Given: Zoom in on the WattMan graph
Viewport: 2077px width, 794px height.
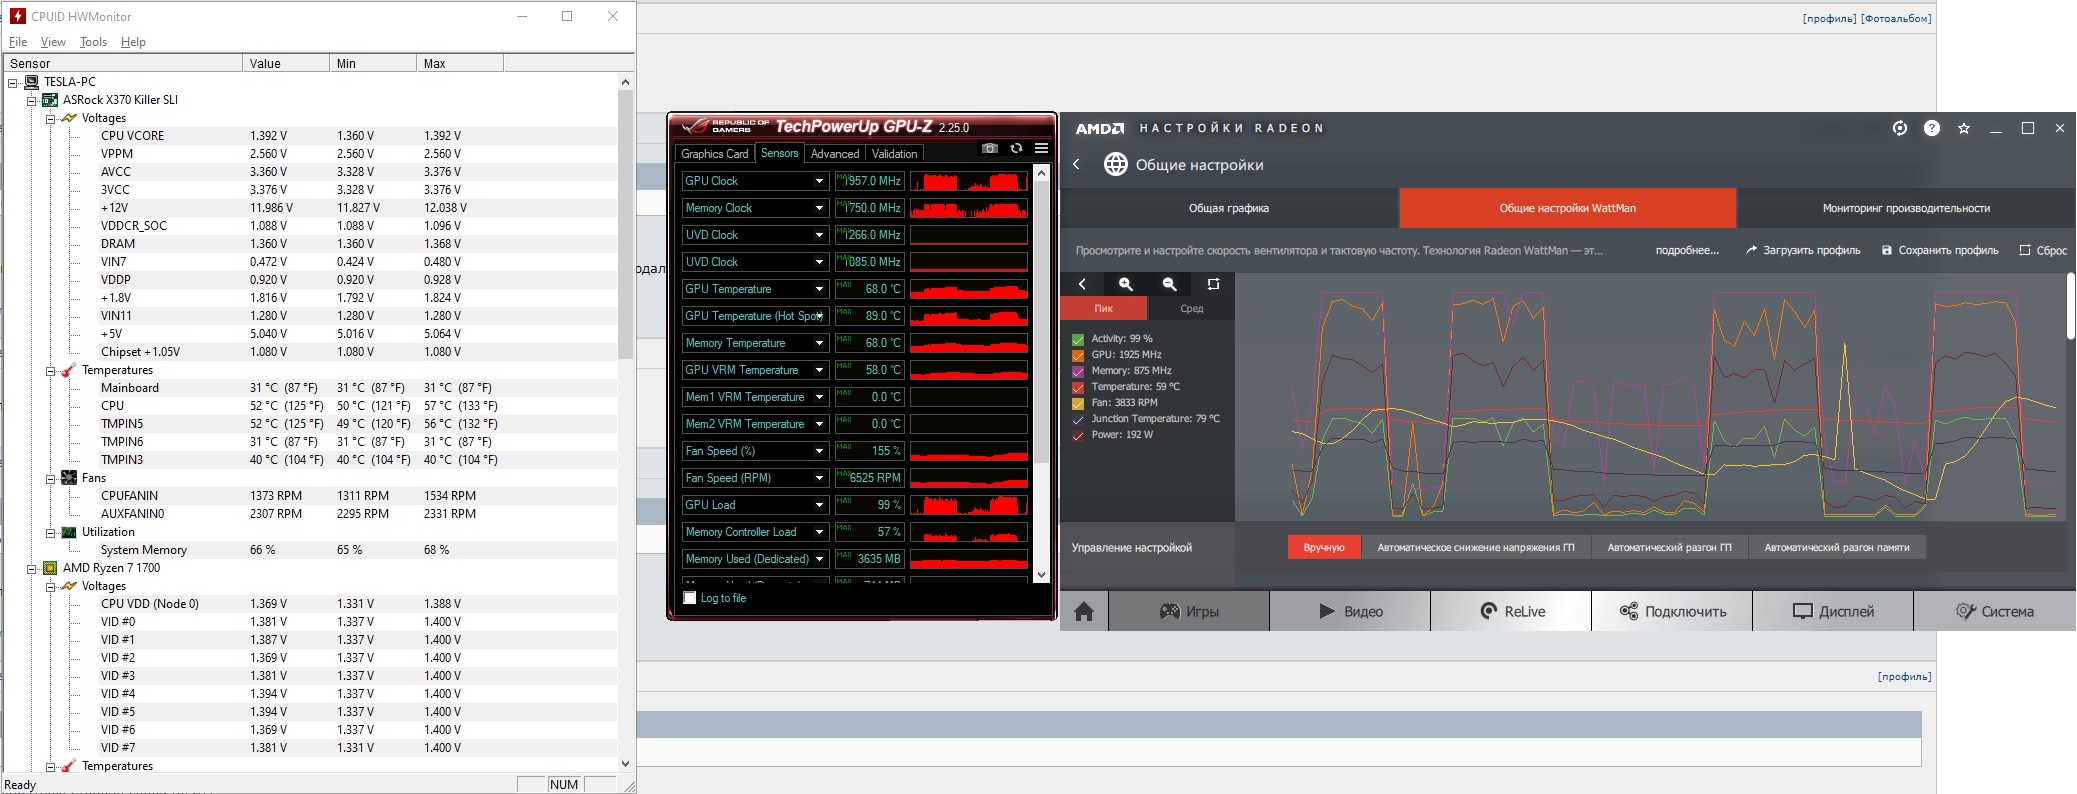Looking at the screenshot, I should pos(1125,284).
